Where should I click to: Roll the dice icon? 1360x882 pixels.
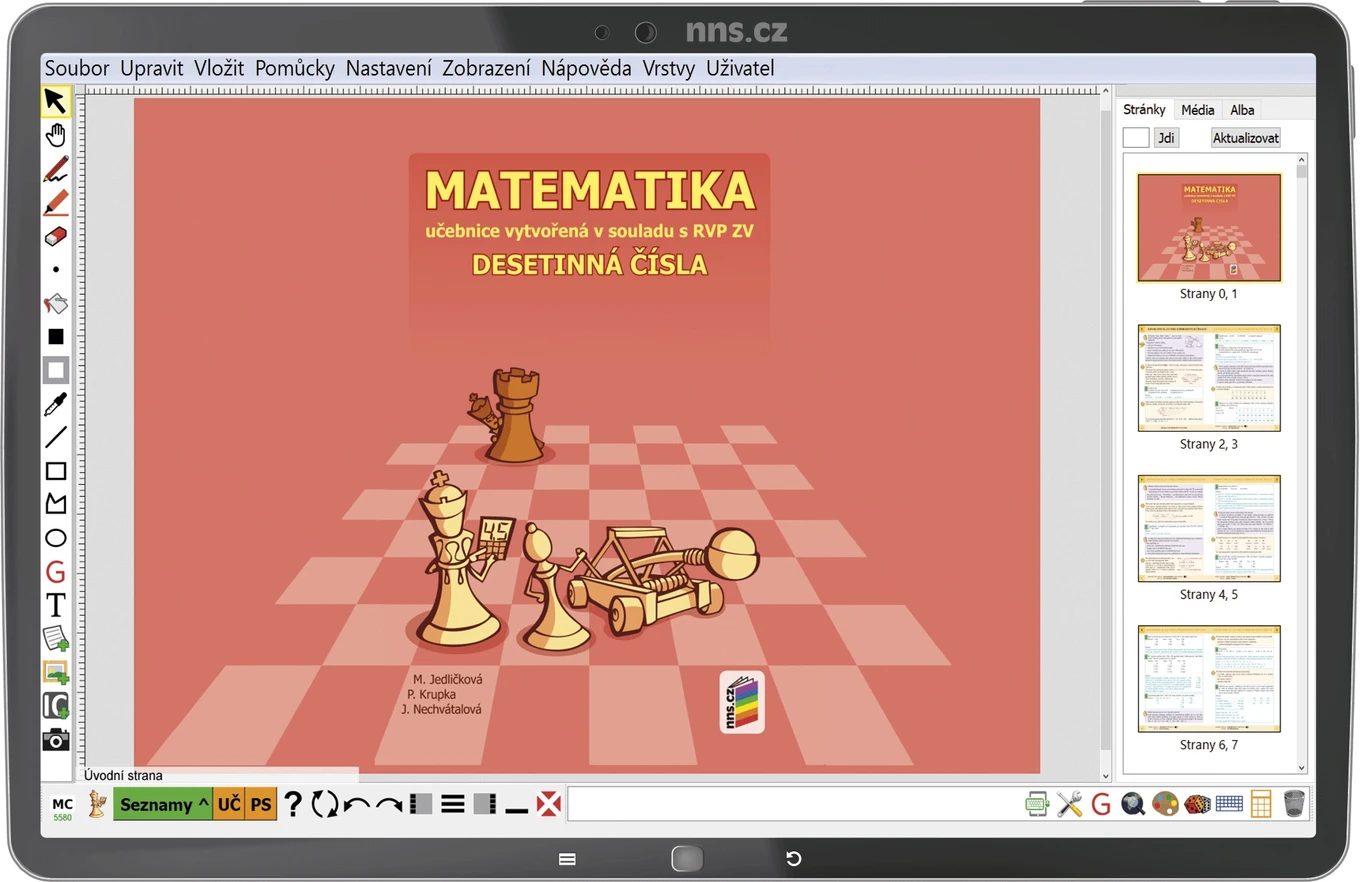(1197, 804)
